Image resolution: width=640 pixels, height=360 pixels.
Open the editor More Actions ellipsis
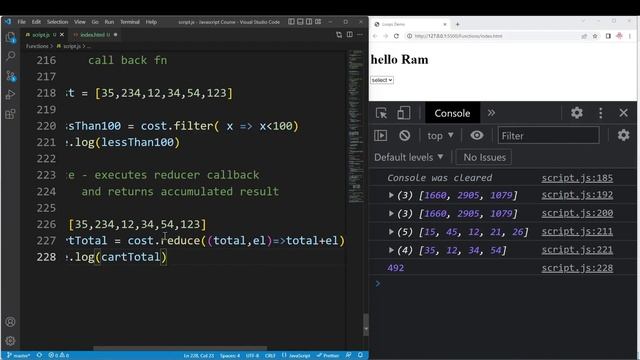point(360,35)
